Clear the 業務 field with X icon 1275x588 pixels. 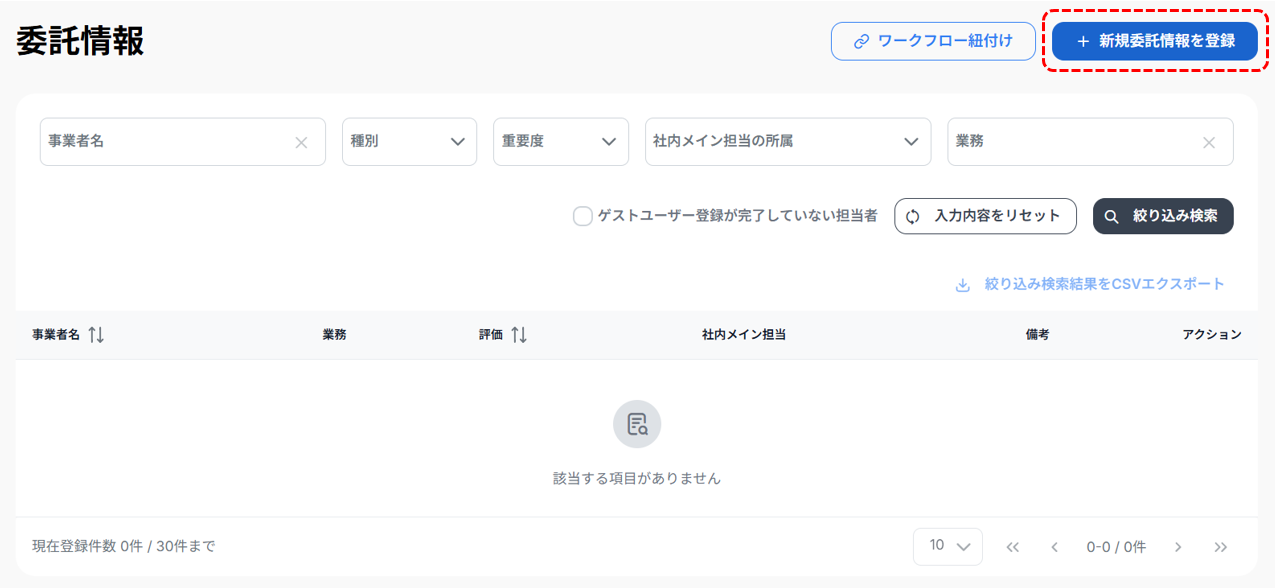pos(1208,143)
